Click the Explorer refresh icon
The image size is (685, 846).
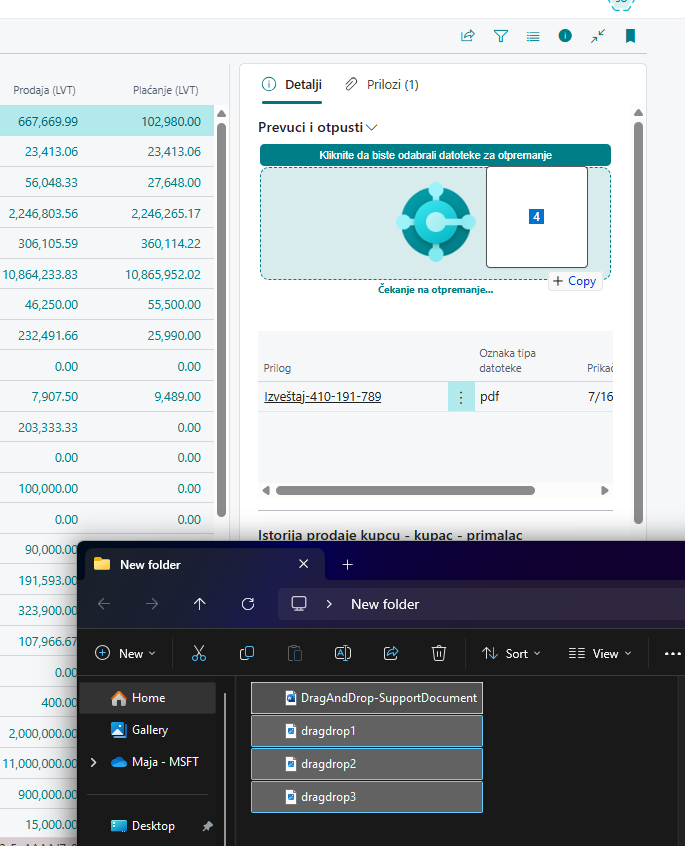pyautogui.click(x=248, y=604)
